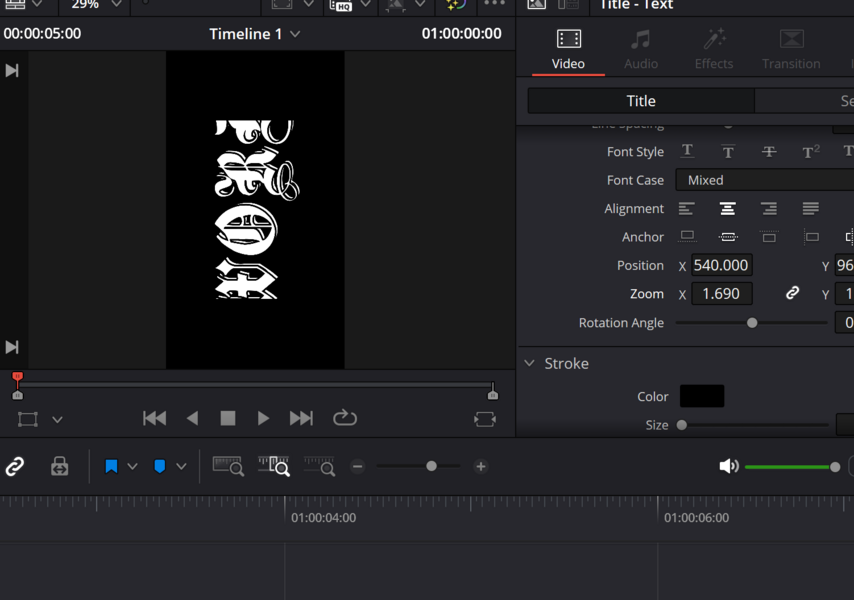Screen dimensions: 854x600
Task: Select right text alignment
Action: 769,209
